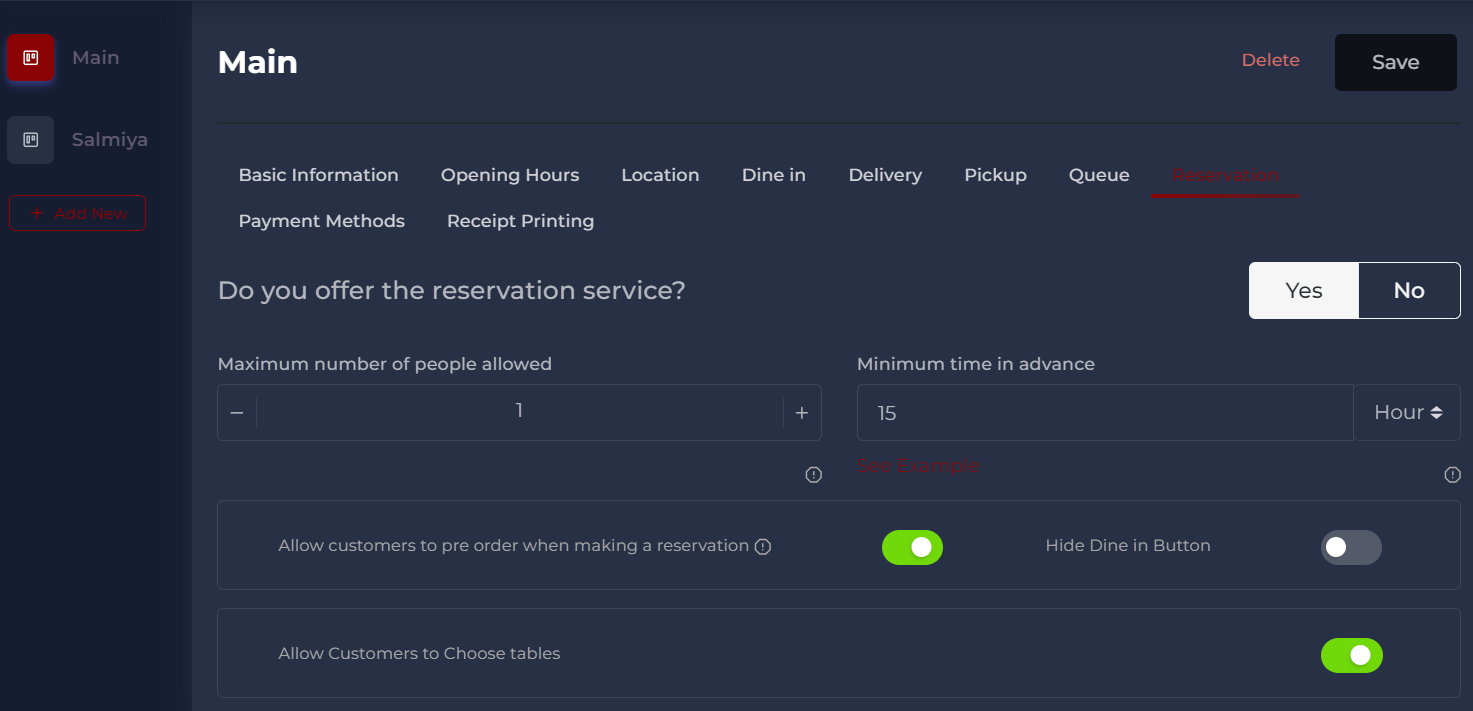
Task: Increase maximum people with the plus icon
Action: [801, 412]
